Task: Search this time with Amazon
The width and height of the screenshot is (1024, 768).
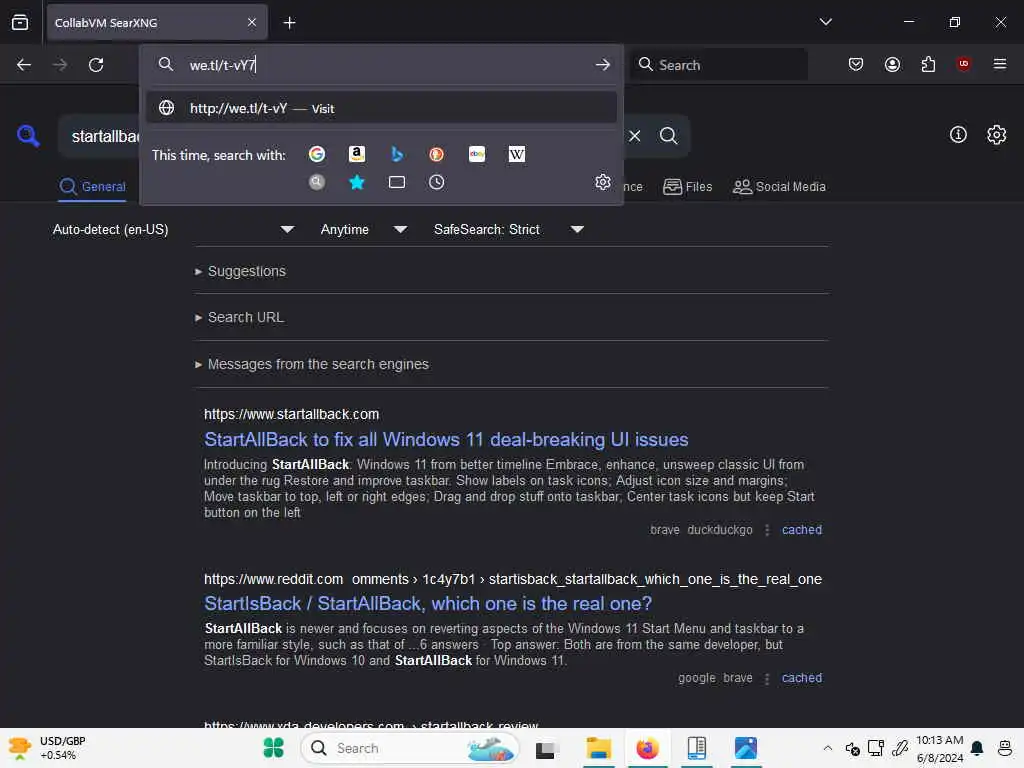Action: coord(357,154)
